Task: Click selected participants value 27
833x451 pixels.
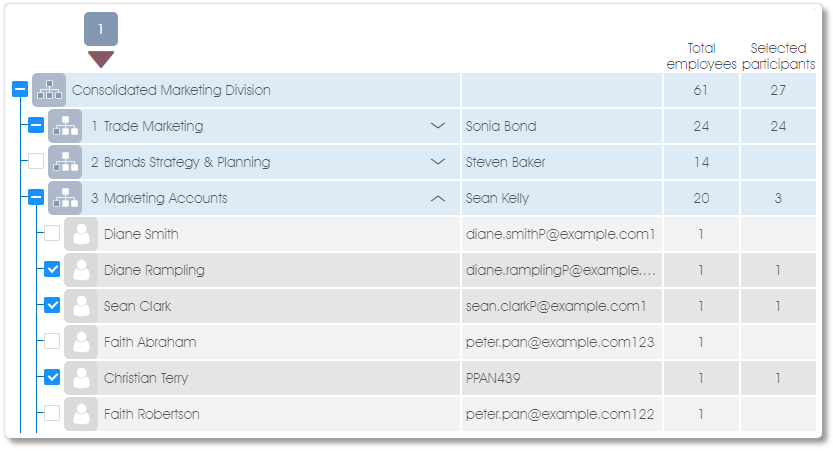Action: [778, 90]
